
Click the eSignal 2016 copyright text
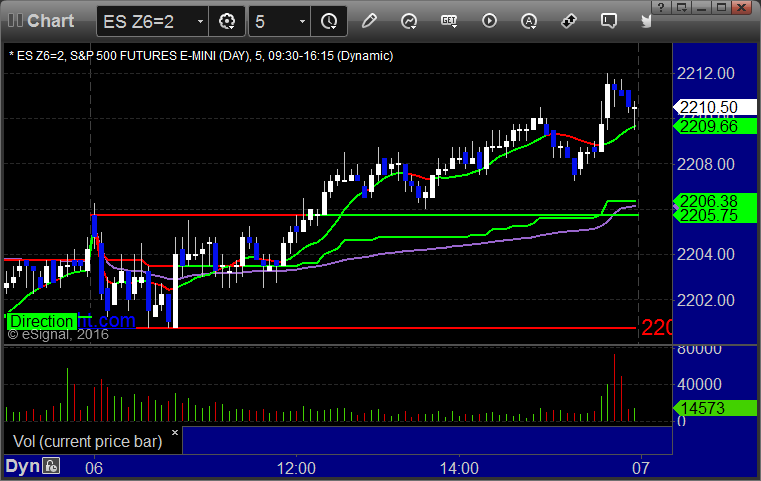click(58, 334)
